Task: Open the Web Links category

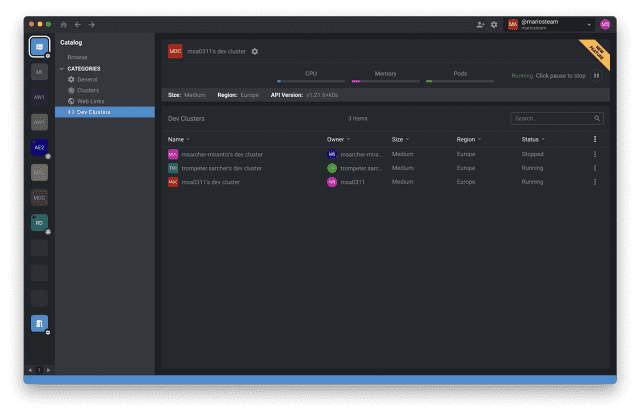Action: coord(91,101)
